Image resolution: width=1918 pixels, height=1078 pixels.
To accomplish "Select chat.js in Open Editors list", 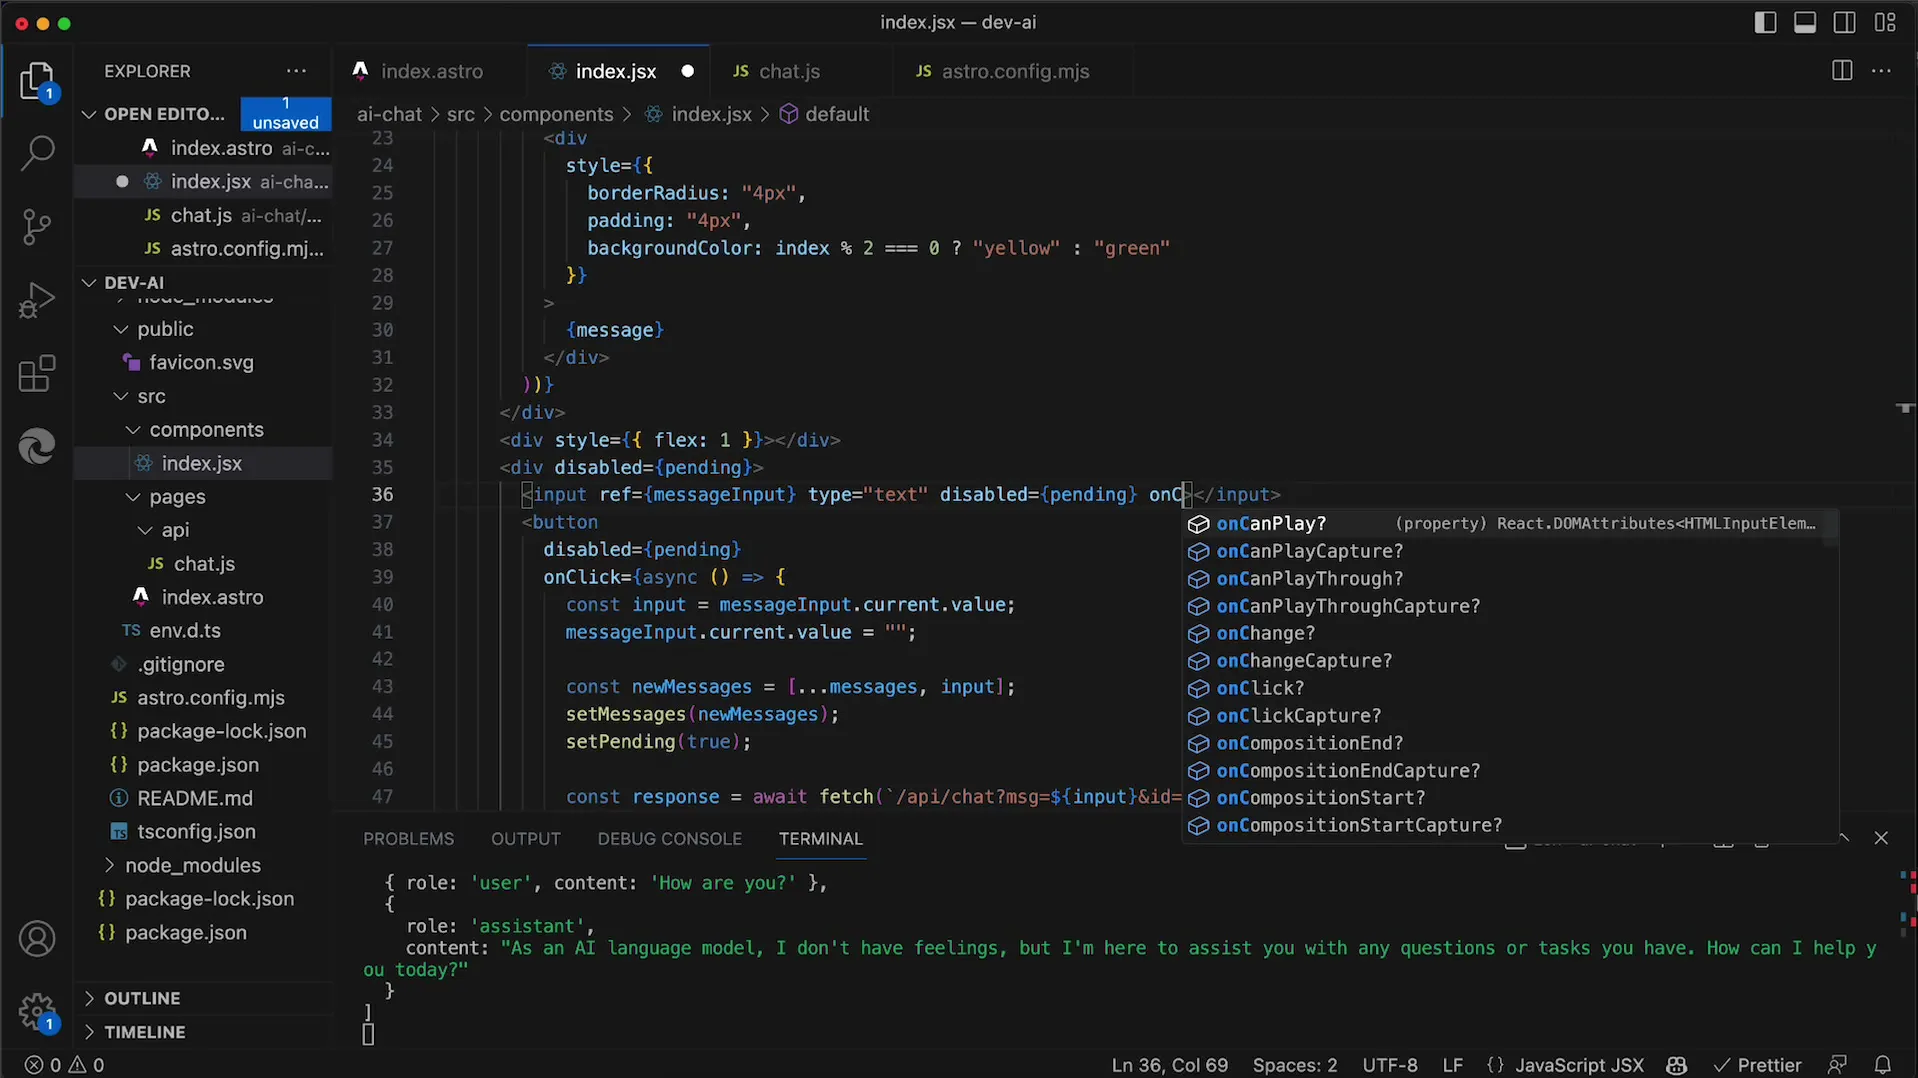I will 203,215.
